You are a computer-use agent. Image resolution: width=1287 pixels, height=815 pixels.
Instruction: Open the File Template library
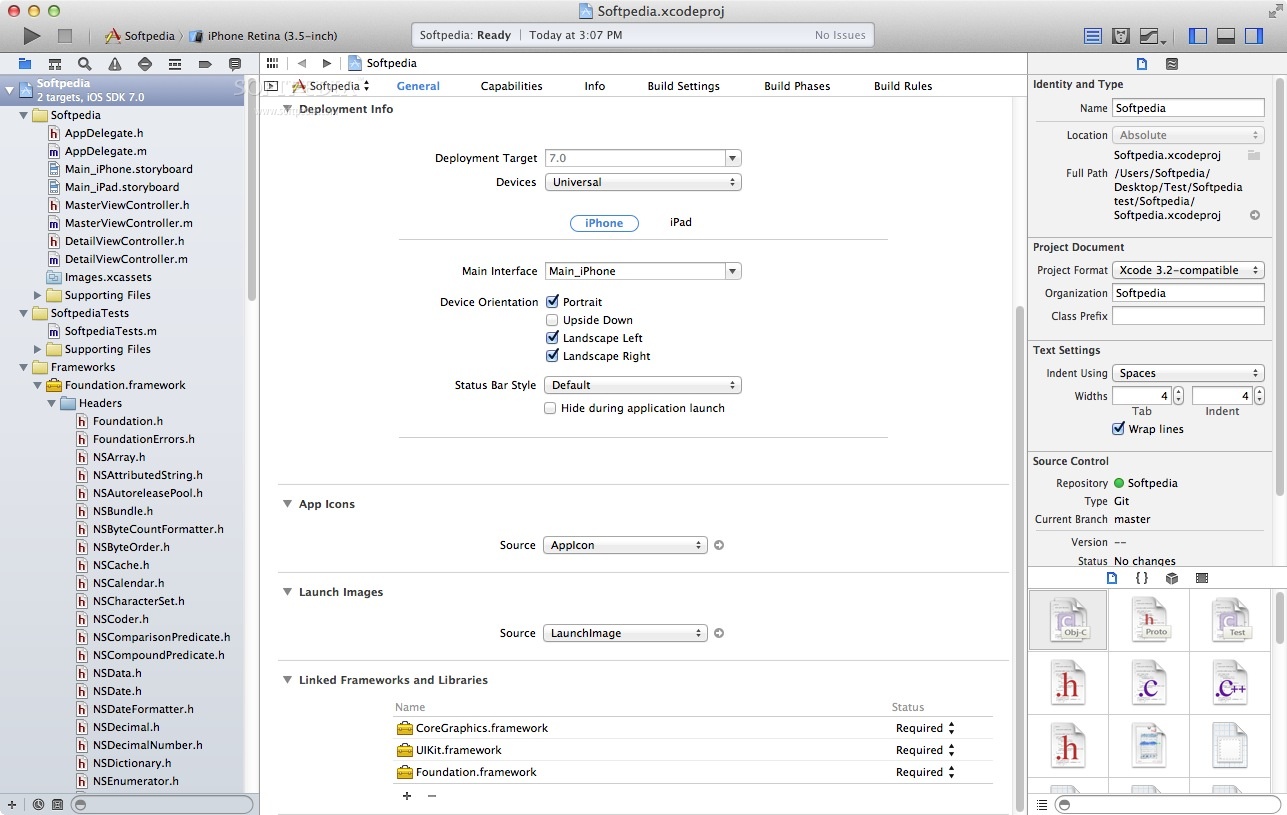(1112, 578)
